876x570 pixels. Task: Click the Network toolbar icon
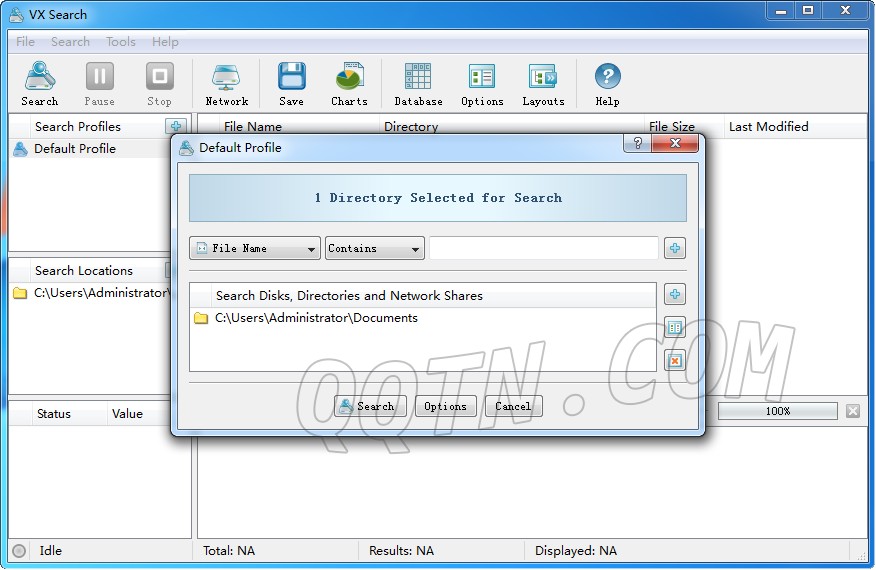click(x=227, y=84)
